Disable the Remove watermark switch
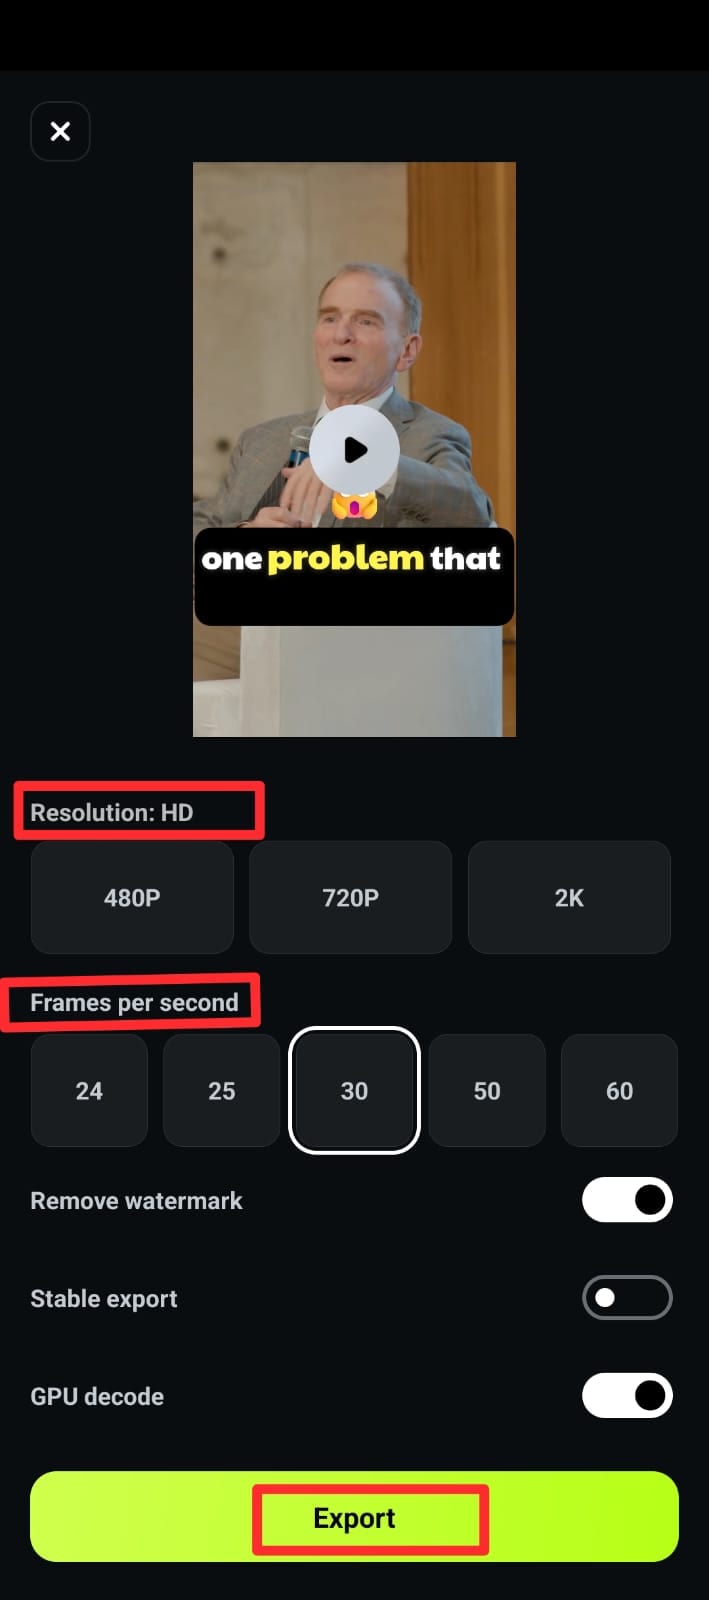The width and height of the screenshot is (709, 1600). pos(627,1199)
